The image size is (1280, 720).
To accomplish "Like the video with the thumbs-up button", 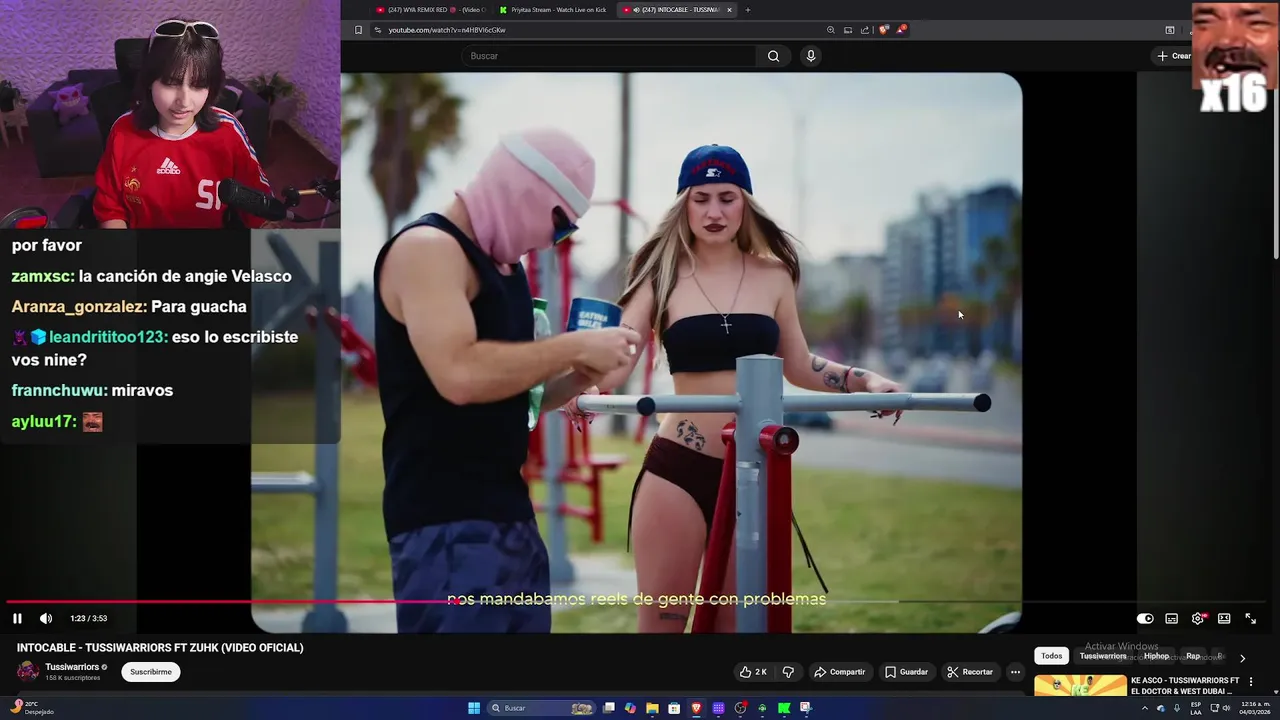I will click(x=753, y=672).
